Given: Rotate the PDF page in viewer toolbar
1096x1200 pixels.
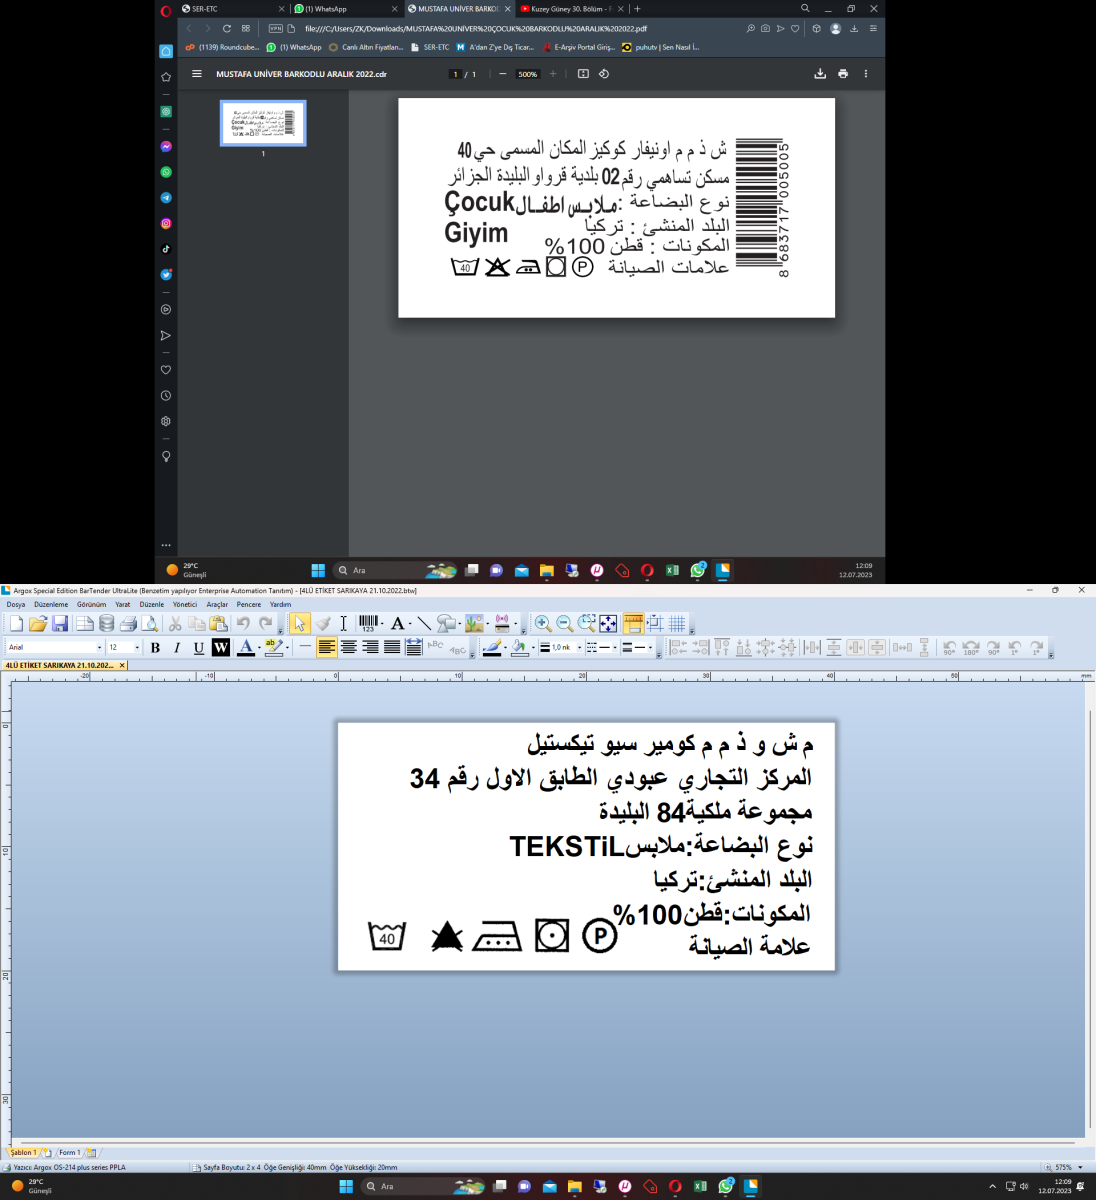Looking at the screenshot, I should [604, 74].
